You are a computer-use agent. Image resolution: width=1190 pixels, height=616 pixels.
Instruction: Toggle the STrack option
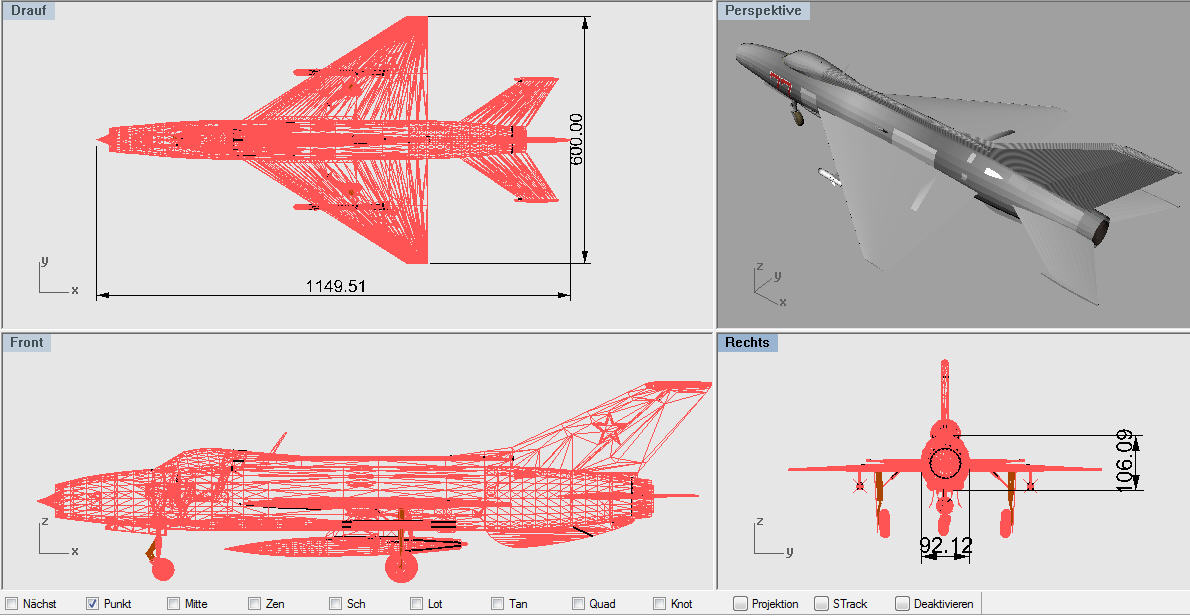click(x=821, y=604)
